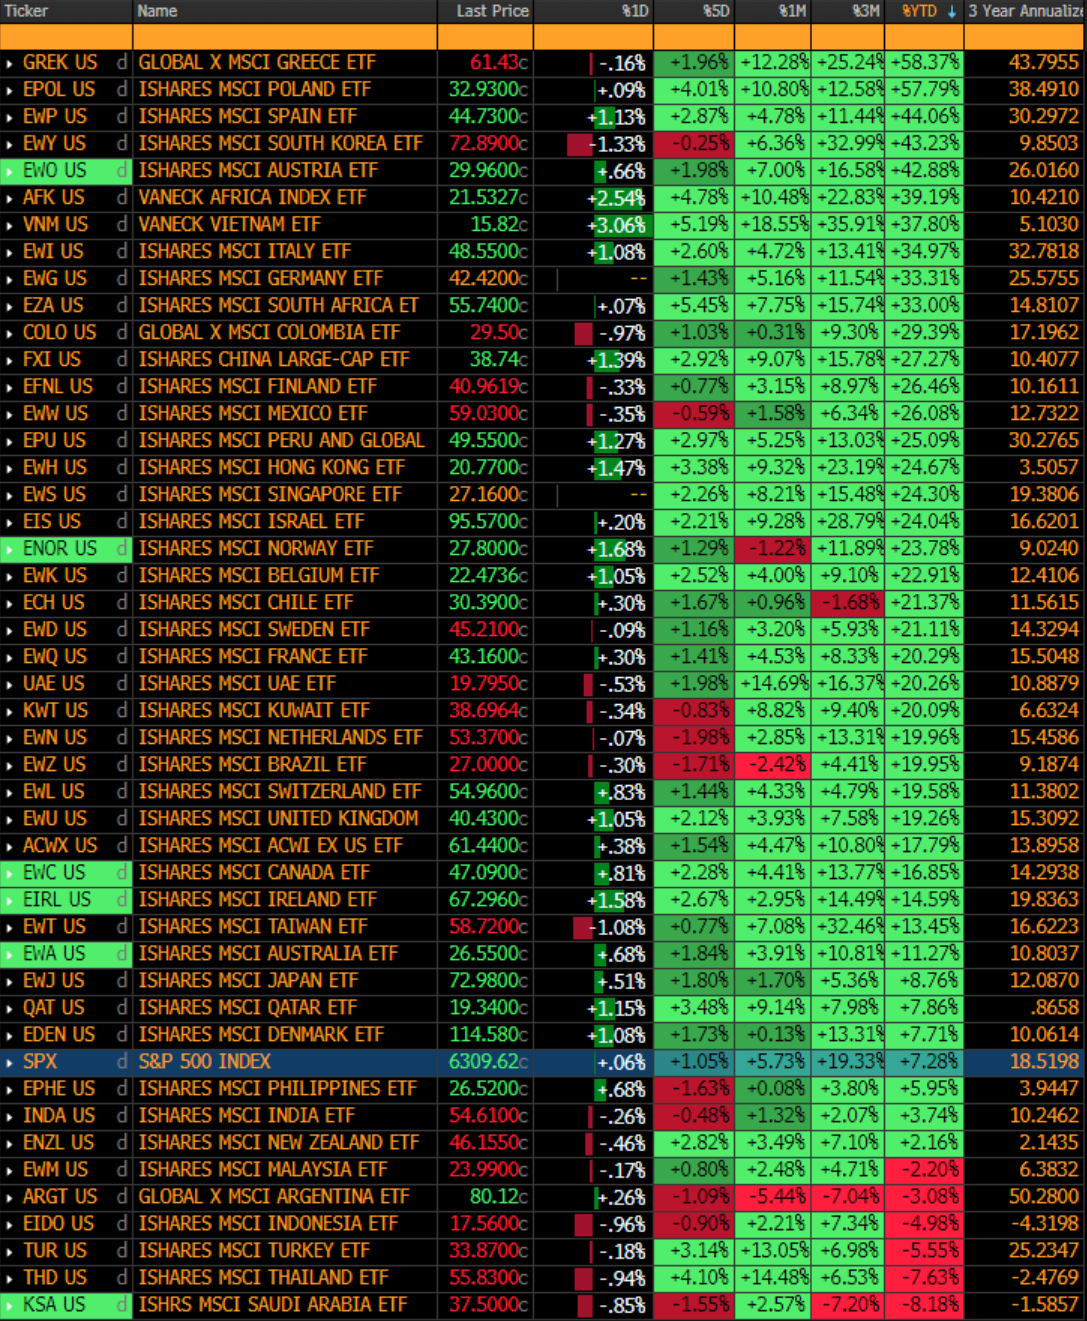Click the -4.3198 three-year annualized value
Image resolution: width=1087 pixels, height=1321 pixels.
coord(1044,1224)
